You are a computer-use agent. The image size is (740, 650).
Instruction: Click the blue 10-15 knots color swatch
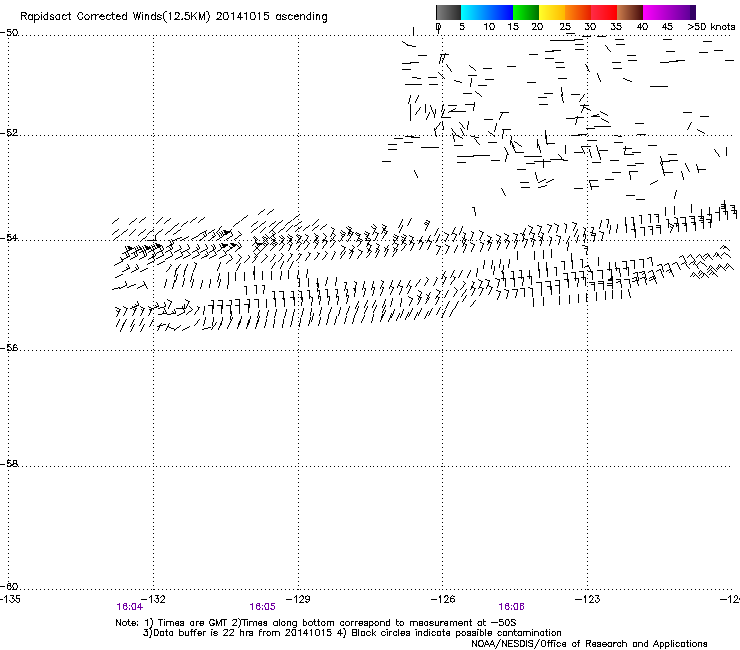point(500,12)
